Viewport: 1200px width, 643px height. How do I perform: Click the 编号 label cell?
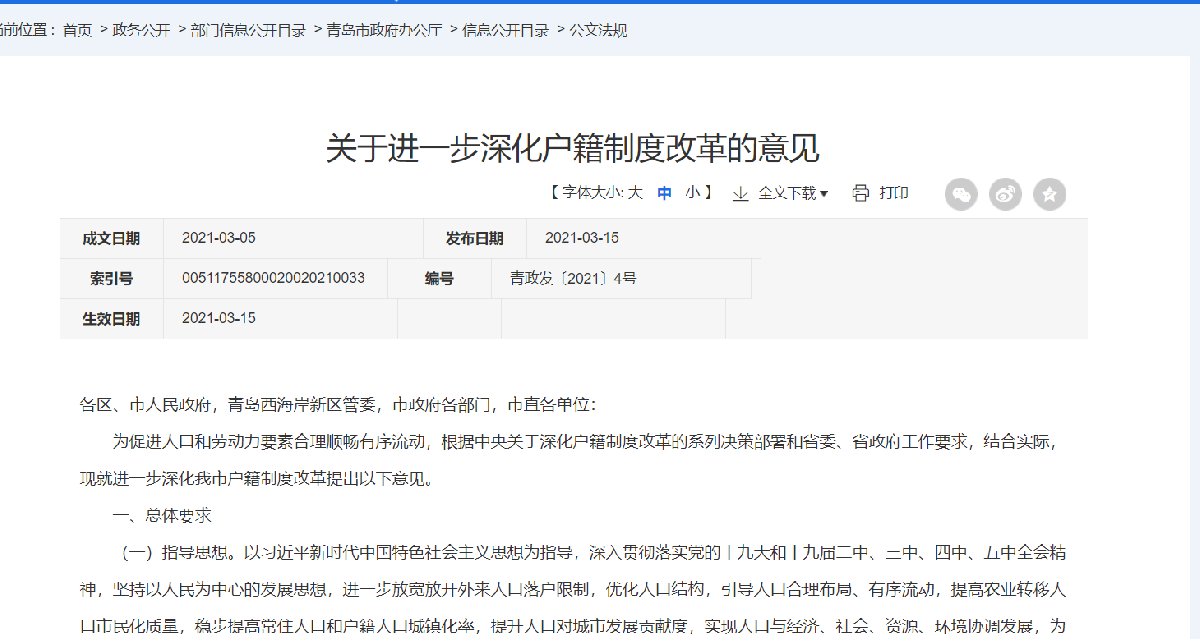(x=439, y=279)
